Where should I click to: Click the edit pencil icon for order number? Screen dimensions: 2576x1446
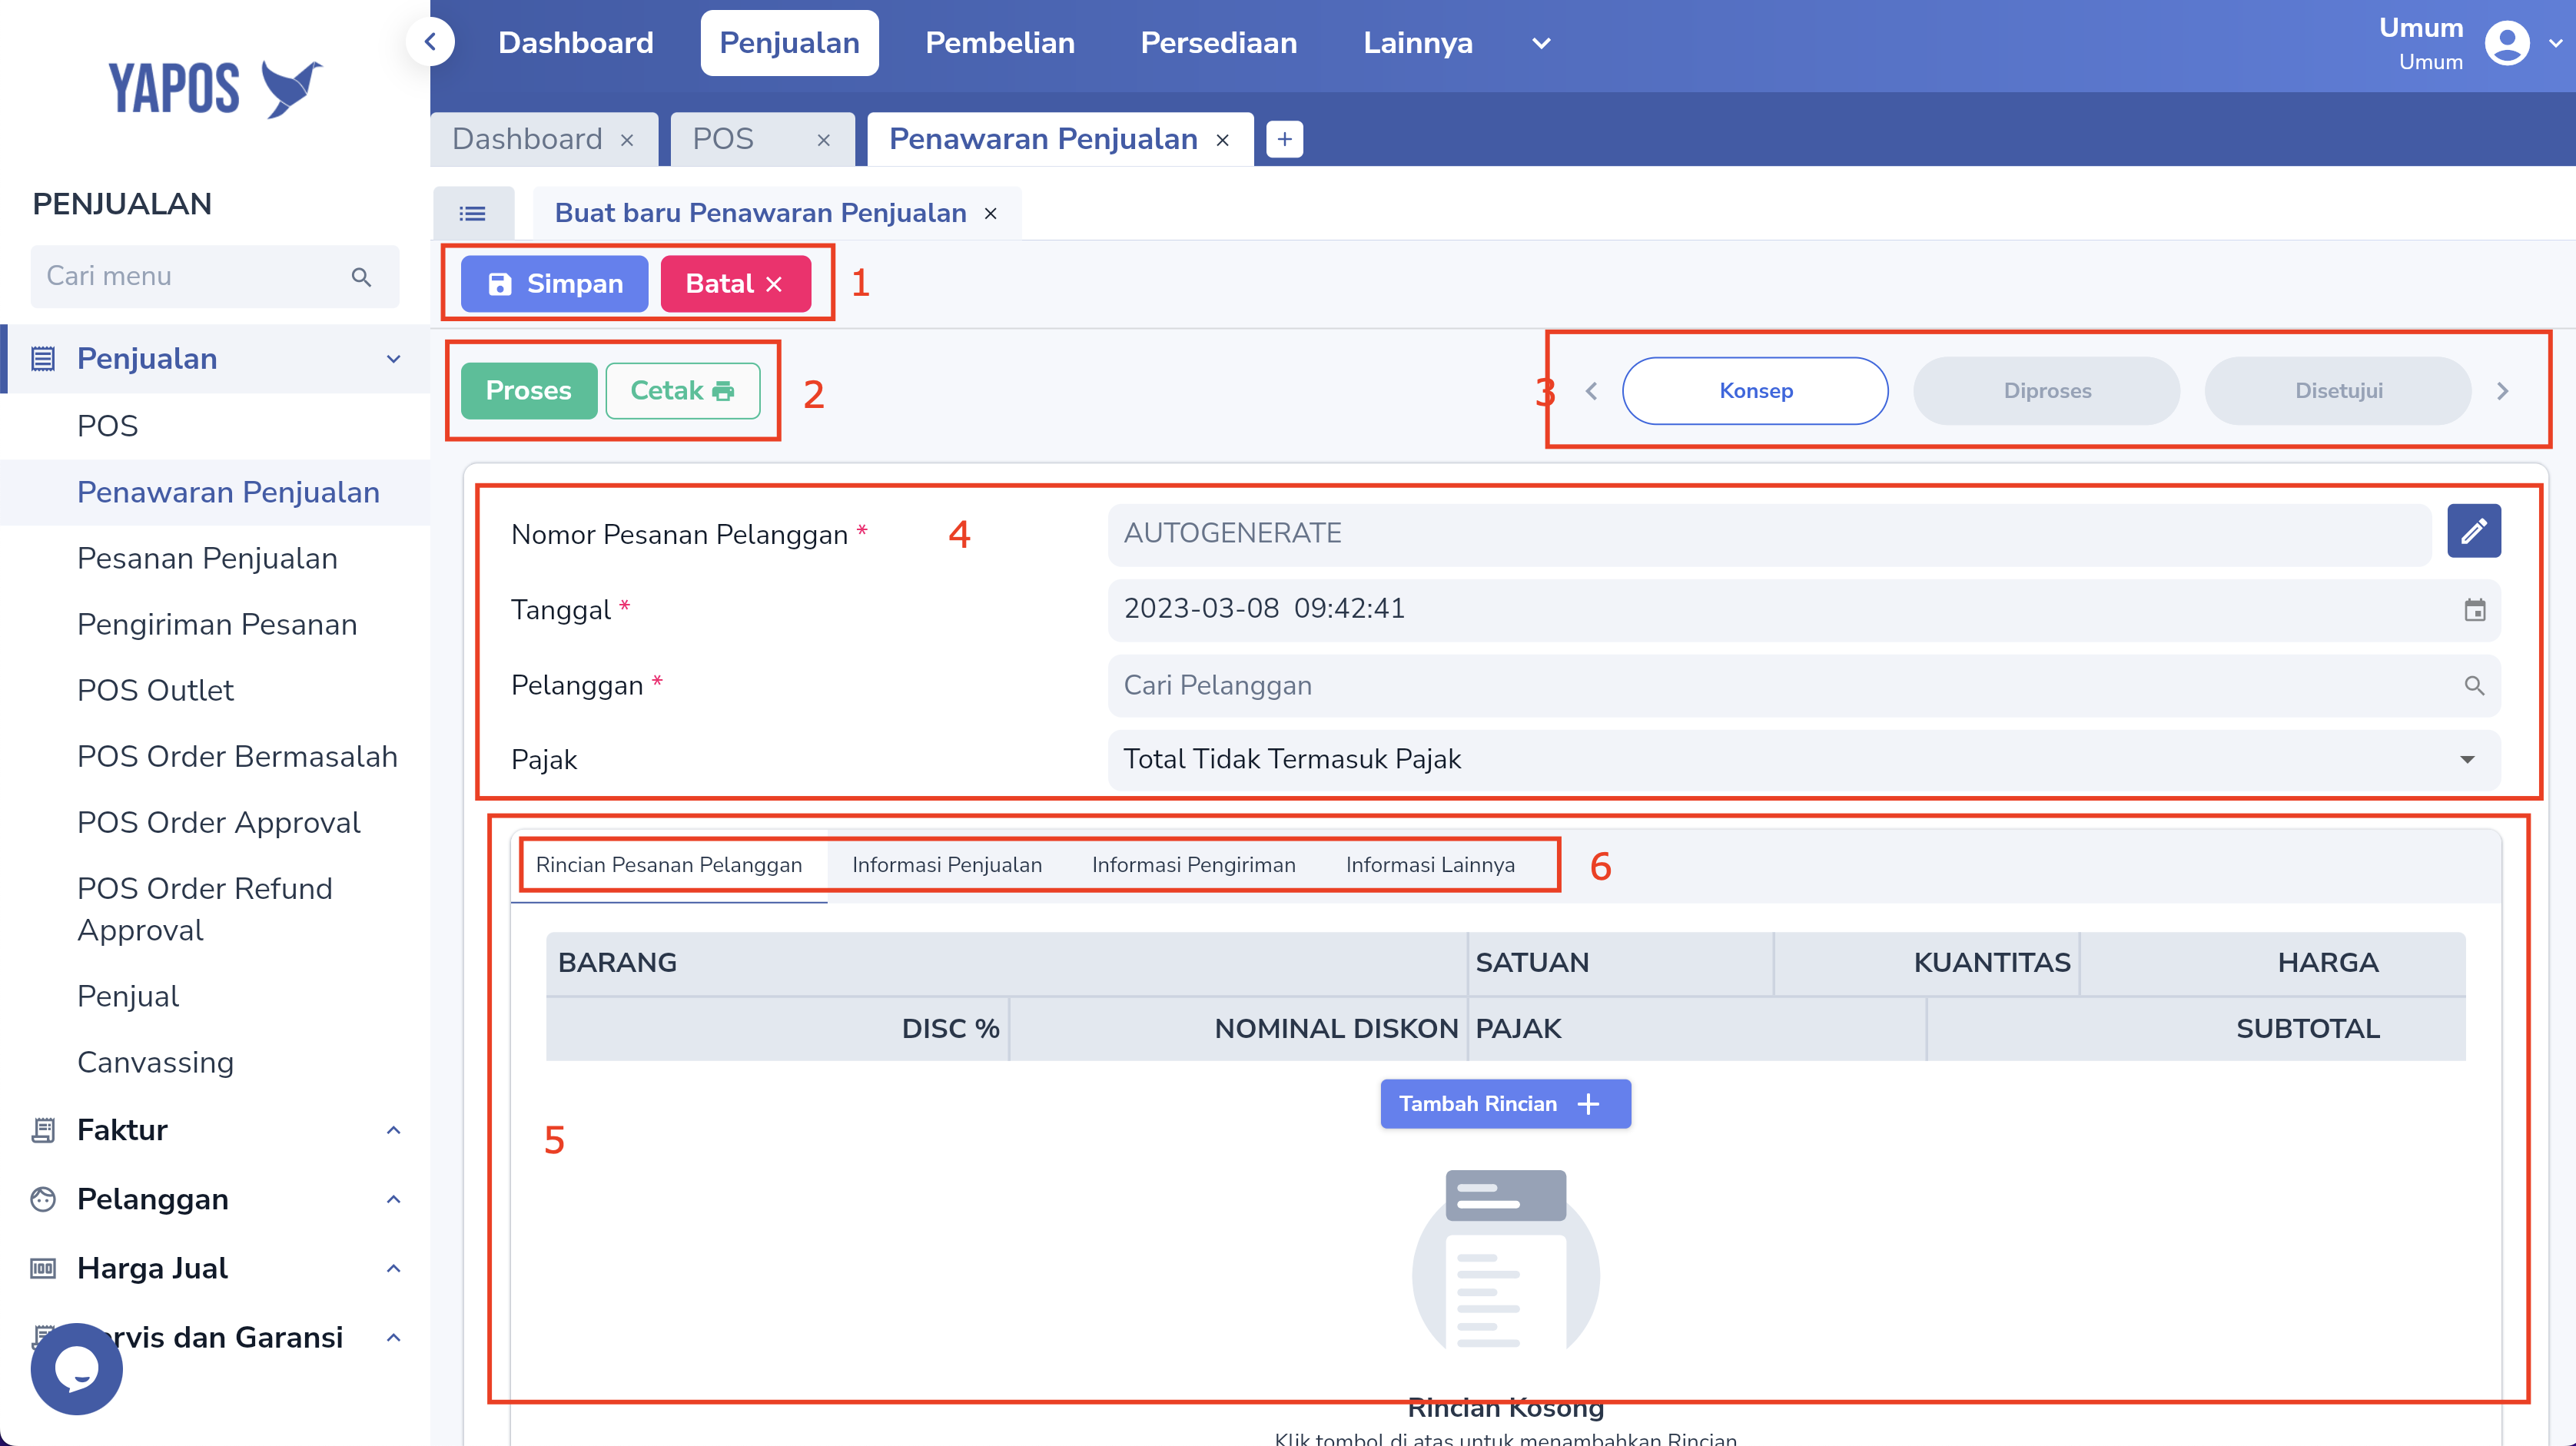[x=2473, y=531]
